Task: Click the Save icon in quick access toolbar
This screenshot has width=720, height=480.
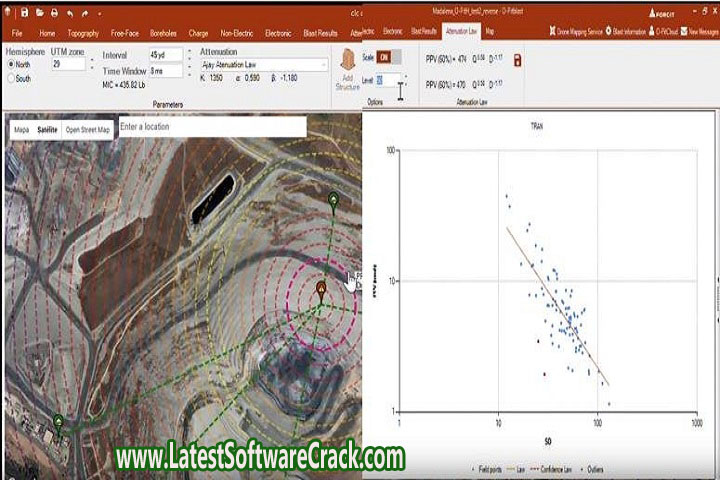Action: (25, 12)
